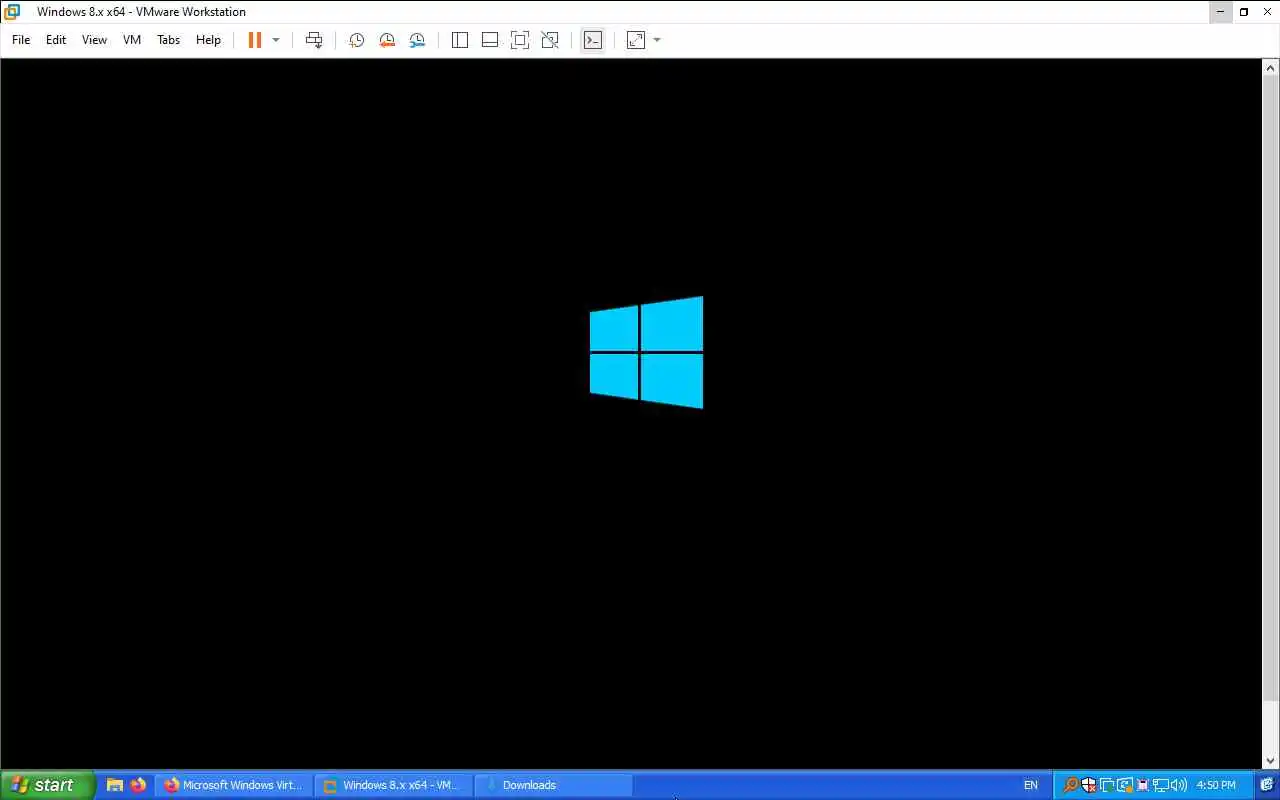Switch to Unity mode
Screen dimensions: 1280x800
coord(550,40)
